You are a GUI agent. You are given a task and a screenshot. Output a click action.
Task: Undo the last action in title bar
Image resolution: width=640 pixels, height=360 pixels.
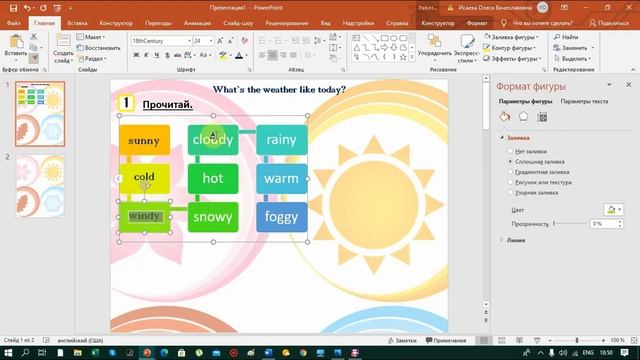pos(27,8)
